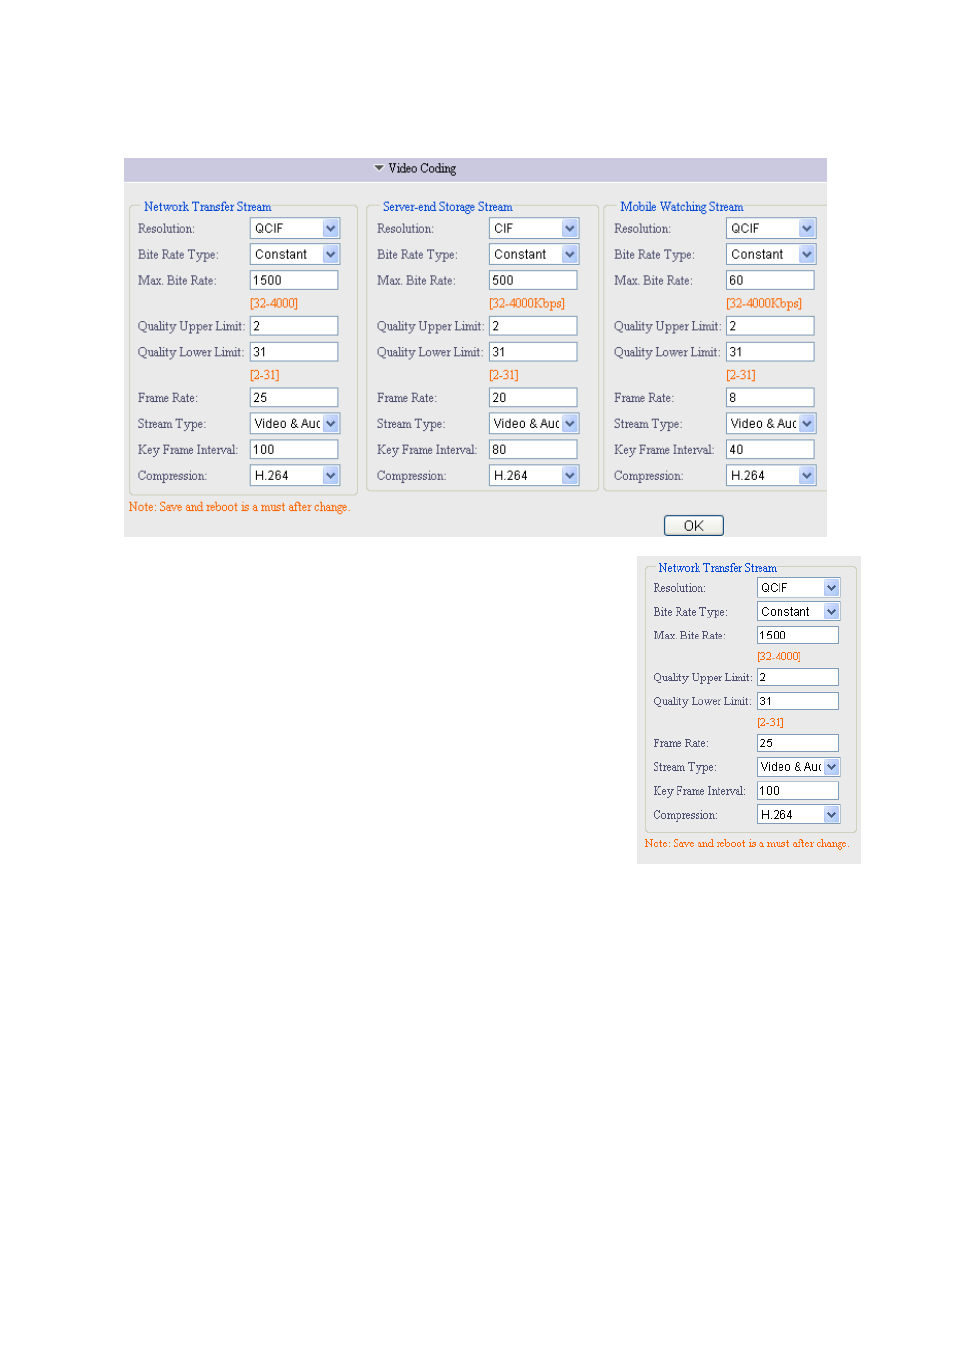Click the Network Transfer Stream title in main panel
953x1352 pixels.
click(207, 207)
